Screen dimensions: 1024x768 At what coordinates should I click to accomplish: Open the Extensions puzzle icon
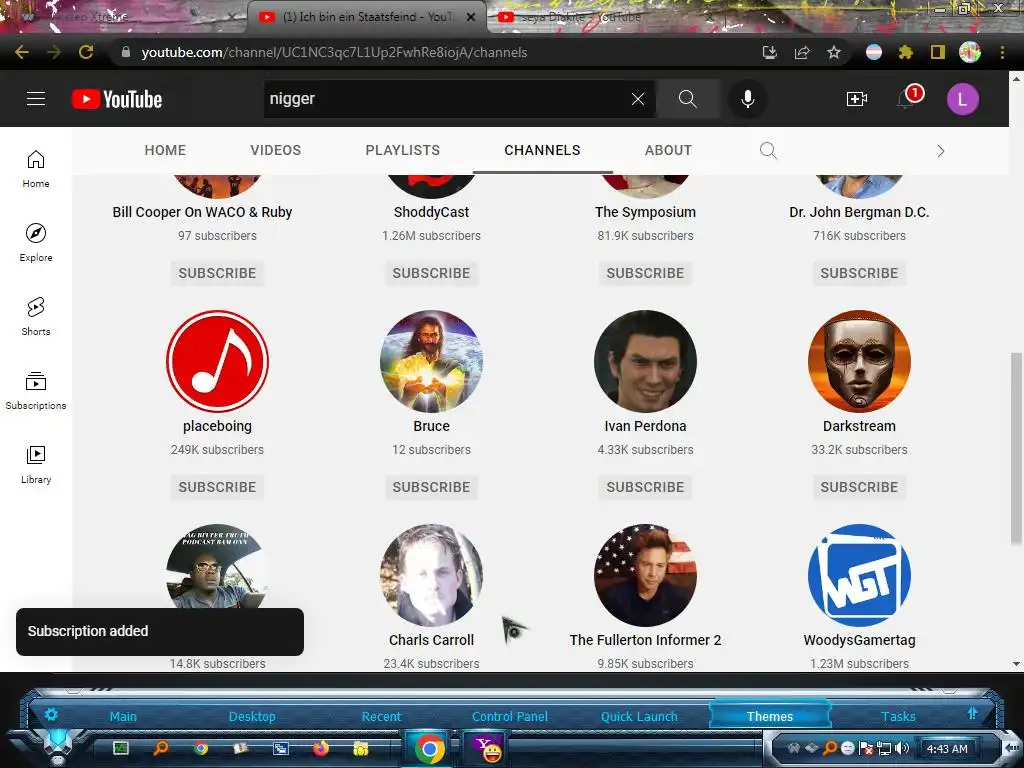[905, 52]
